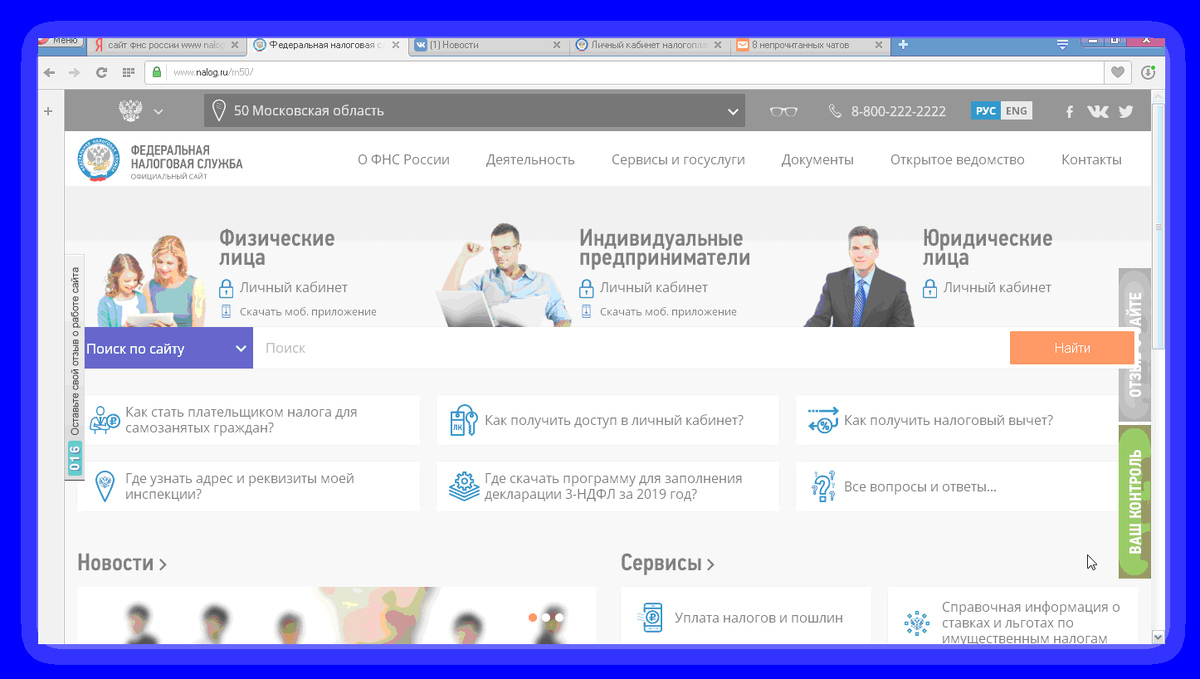
Task: Switch site language to РУС
Action: [985, 111]
